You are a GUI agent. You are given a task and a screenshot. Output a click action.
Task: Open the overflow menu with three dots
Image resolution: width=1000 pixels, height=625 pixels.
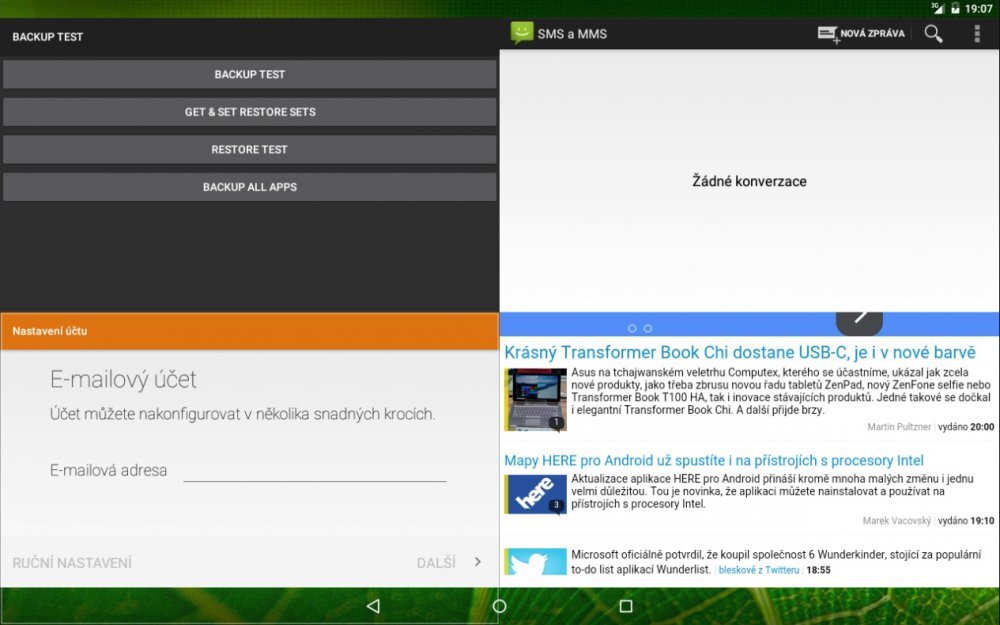[x=977, y=33]
